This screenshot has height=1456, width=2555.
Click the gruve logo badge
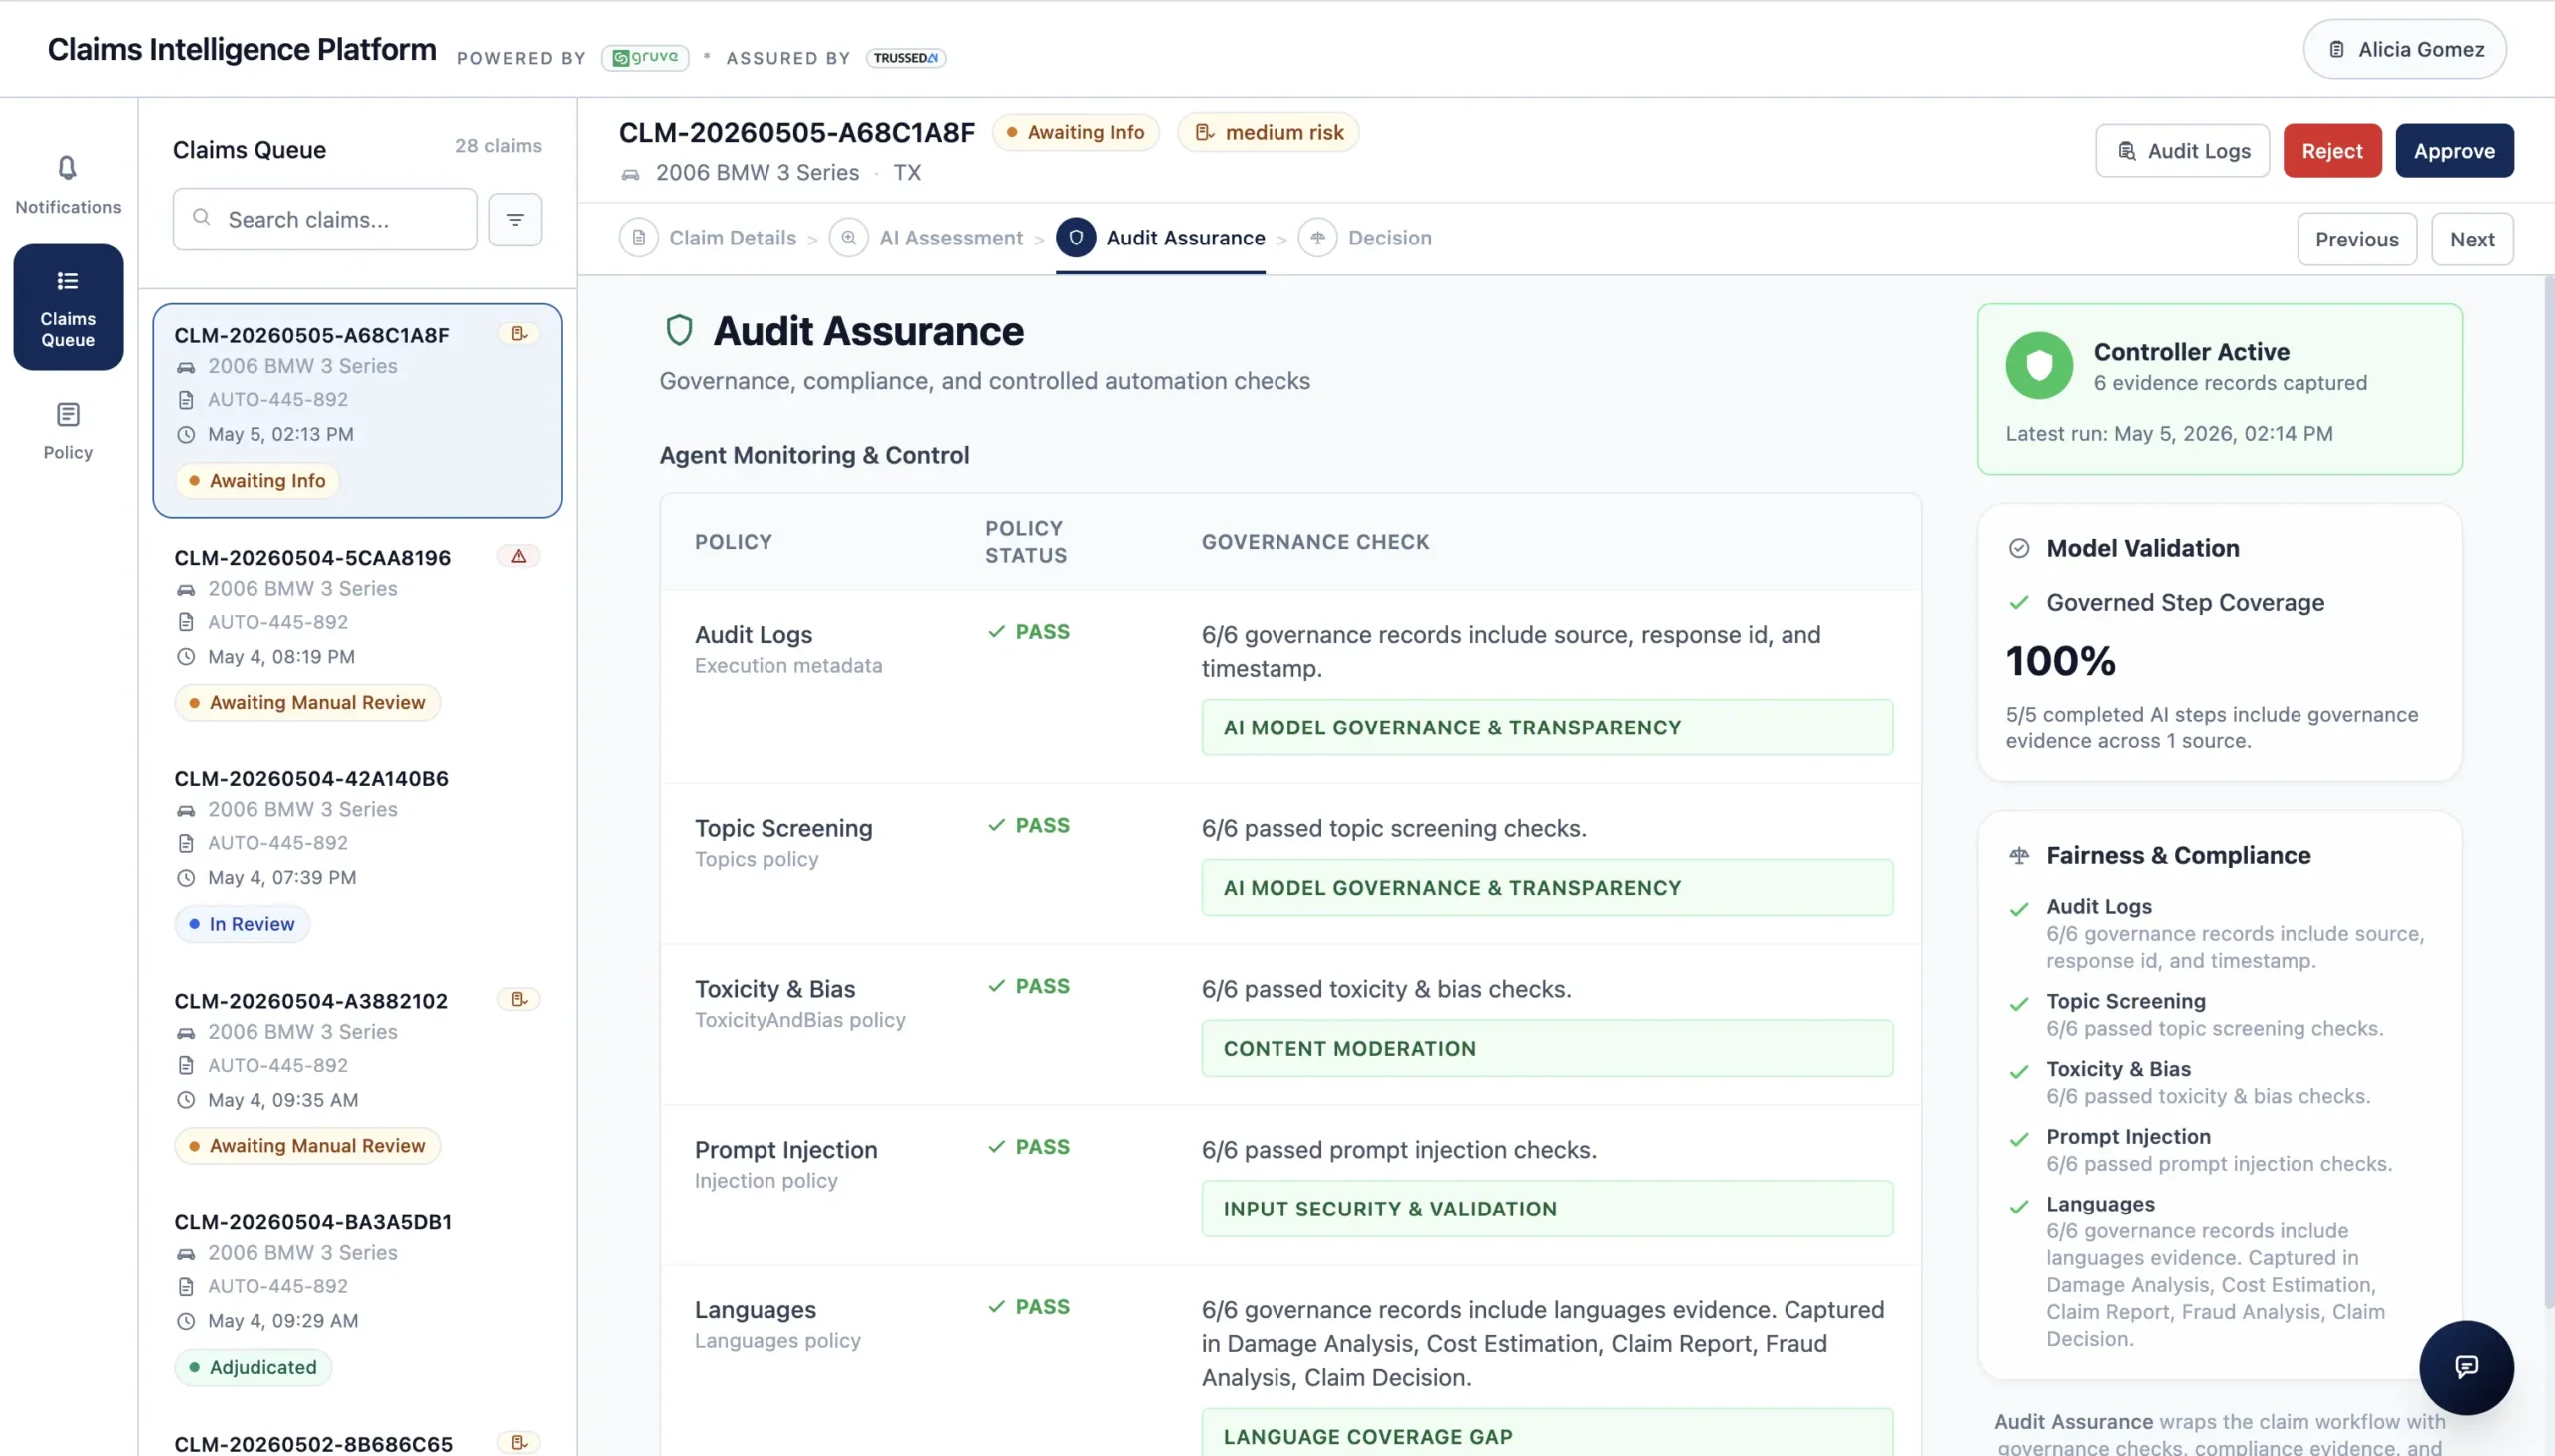[645, 57]
